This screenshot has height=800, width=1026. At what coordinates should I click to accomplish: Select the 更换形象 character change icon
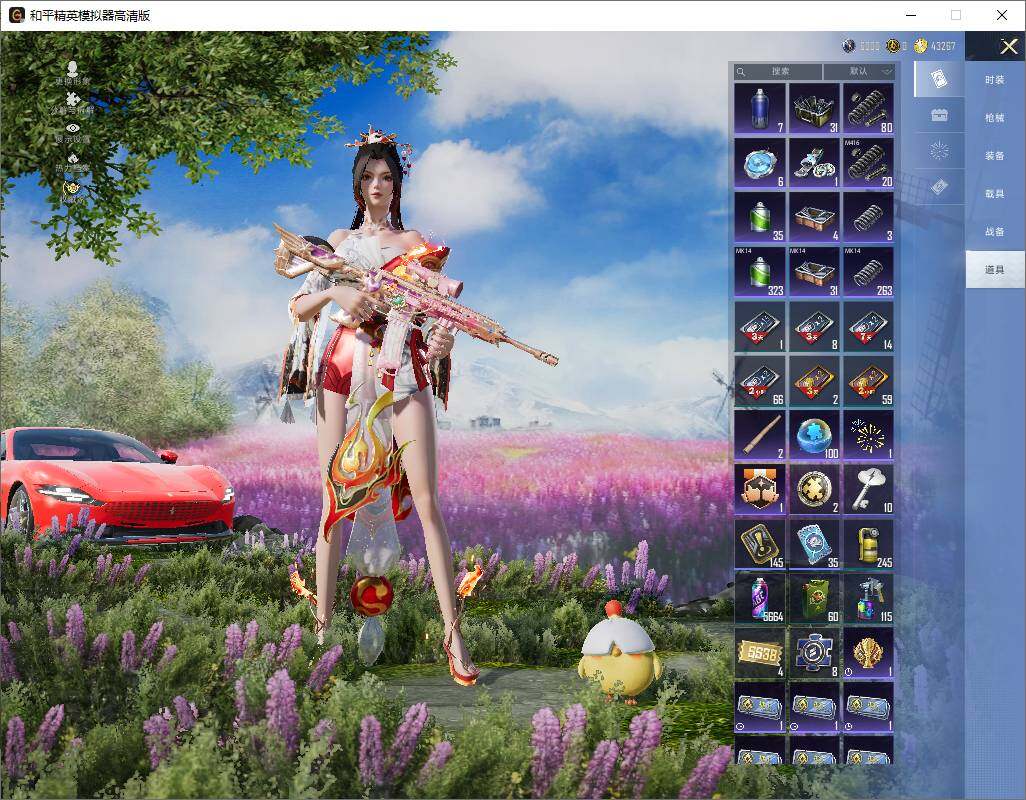click(x=72, y=70)
